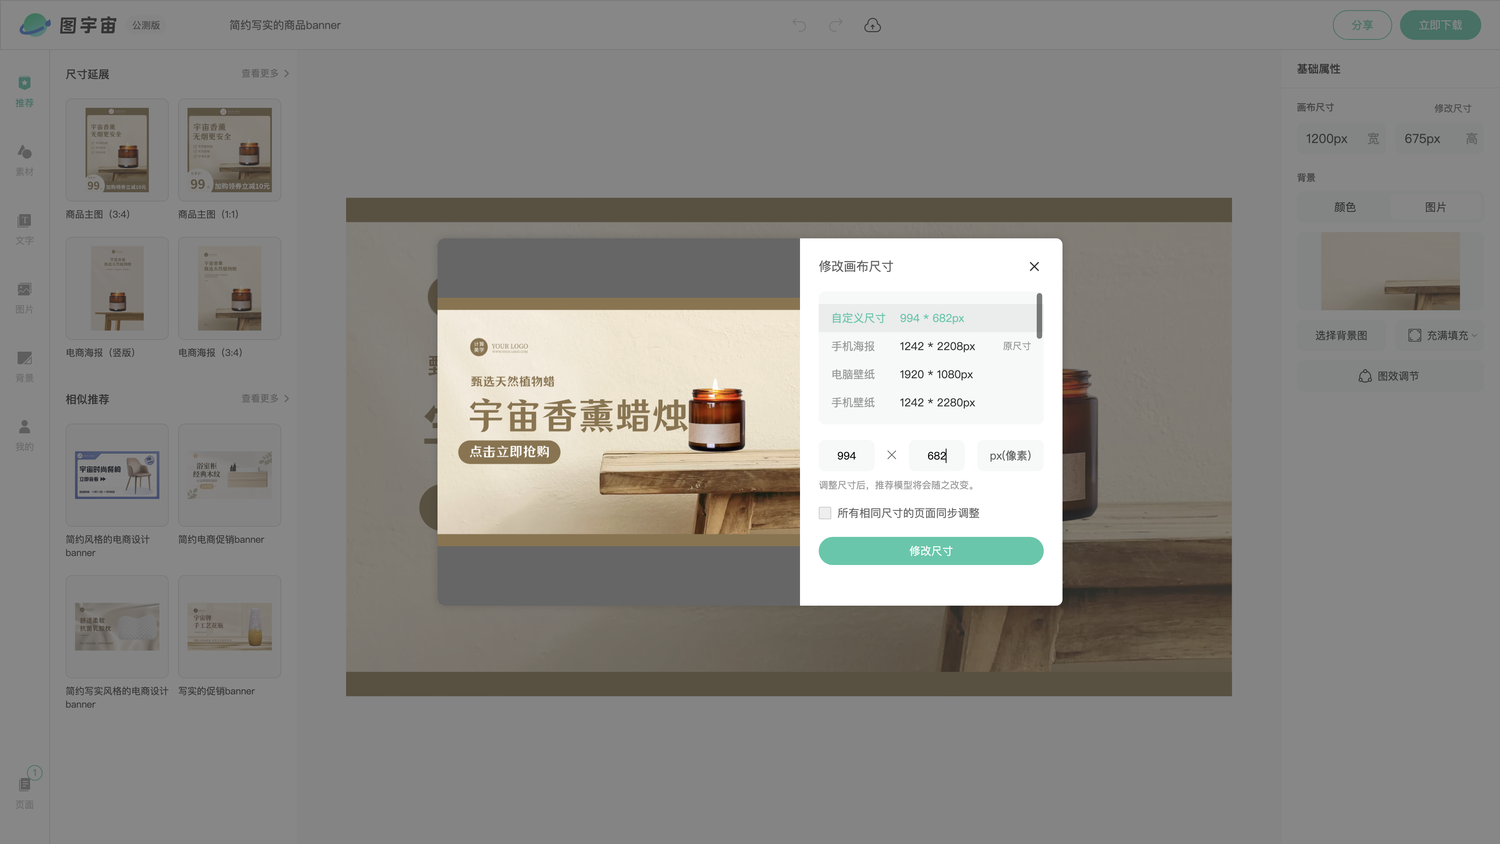Click the 图宇宙 logo
The height and width of the screenshot is (844, 1500).
pyautogui.click(x=68, y=25)
